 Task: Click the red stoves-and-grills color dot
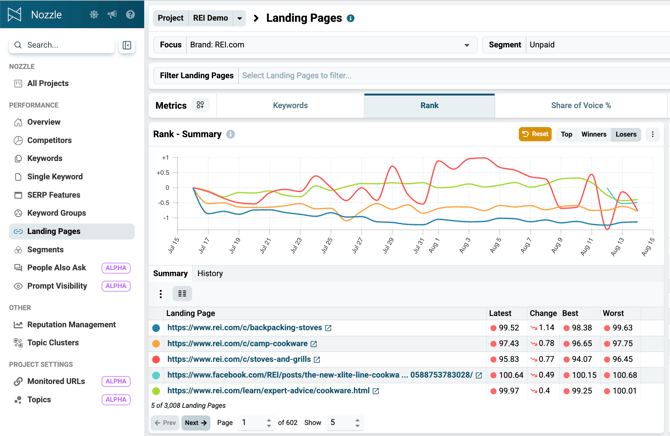click(156, 359)
